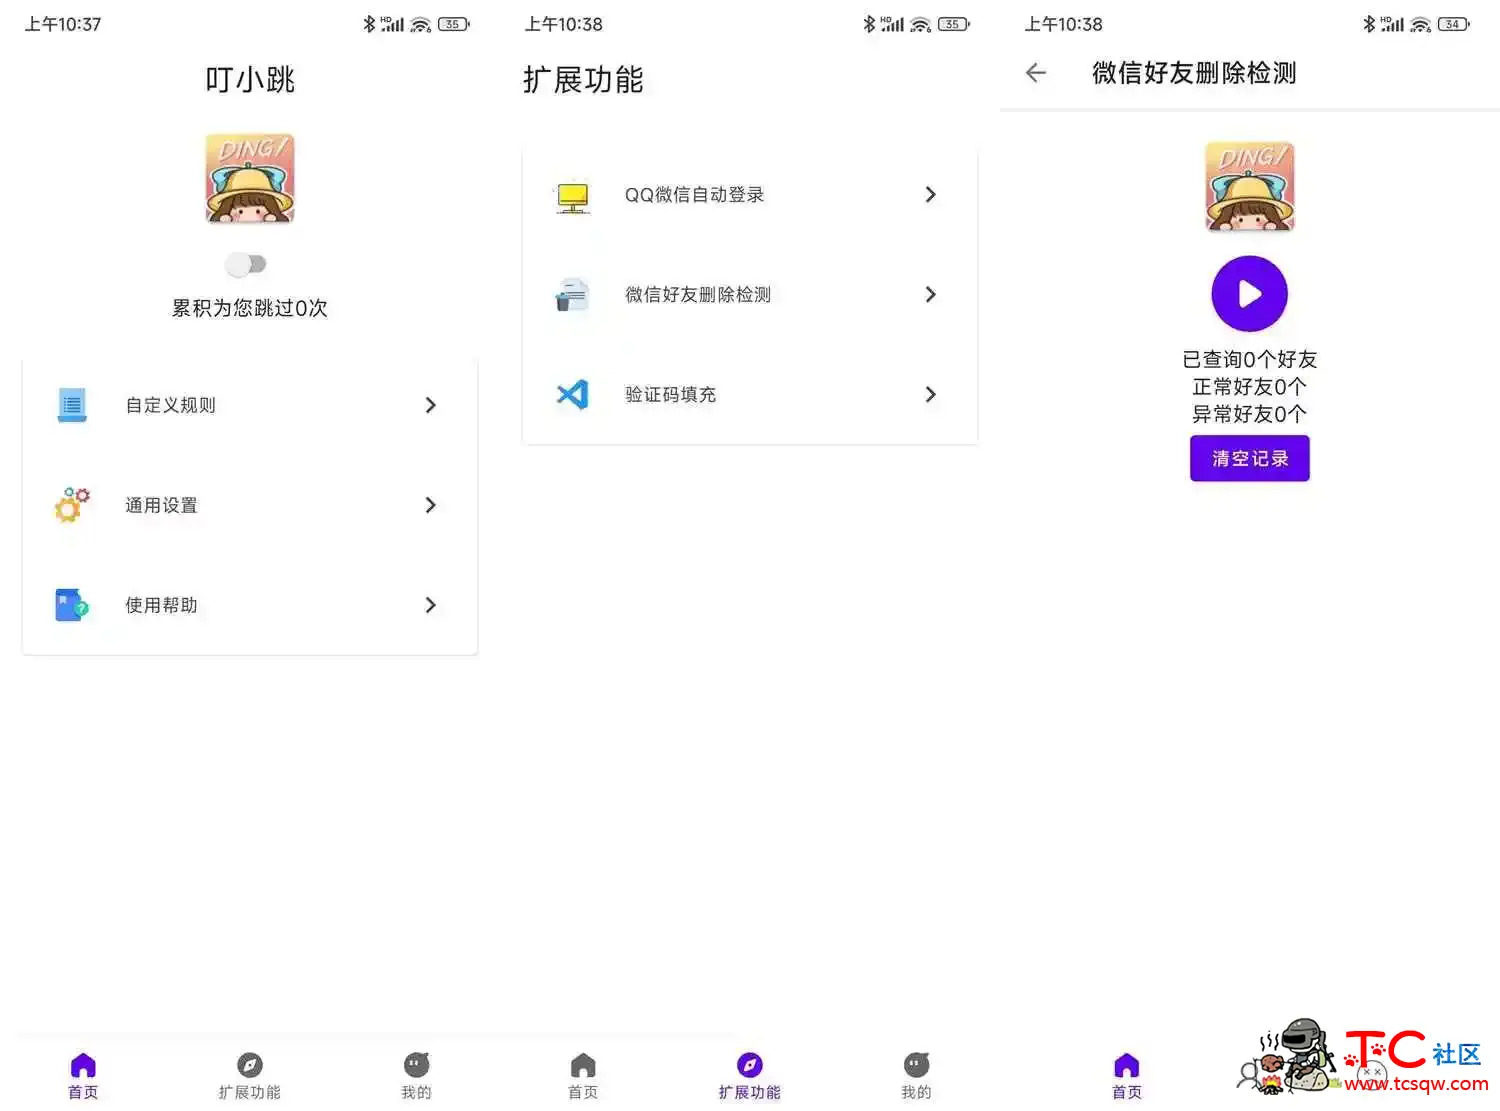Tap 微信好友删除检测 page title
The width and height of the screenshot is (1500, 1111).
pyautogui.click(x=1194, y=72)
